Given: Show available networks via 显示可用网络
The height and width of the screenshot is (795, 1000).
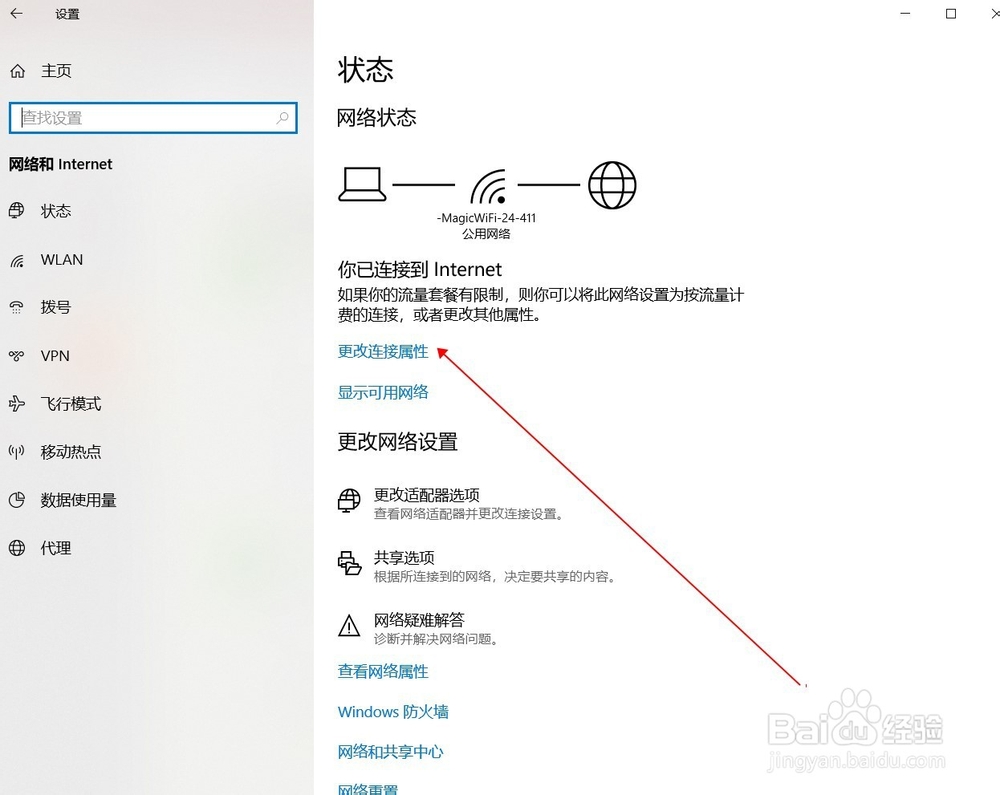Looking at the screenshot, I should (x=383, y=392).
